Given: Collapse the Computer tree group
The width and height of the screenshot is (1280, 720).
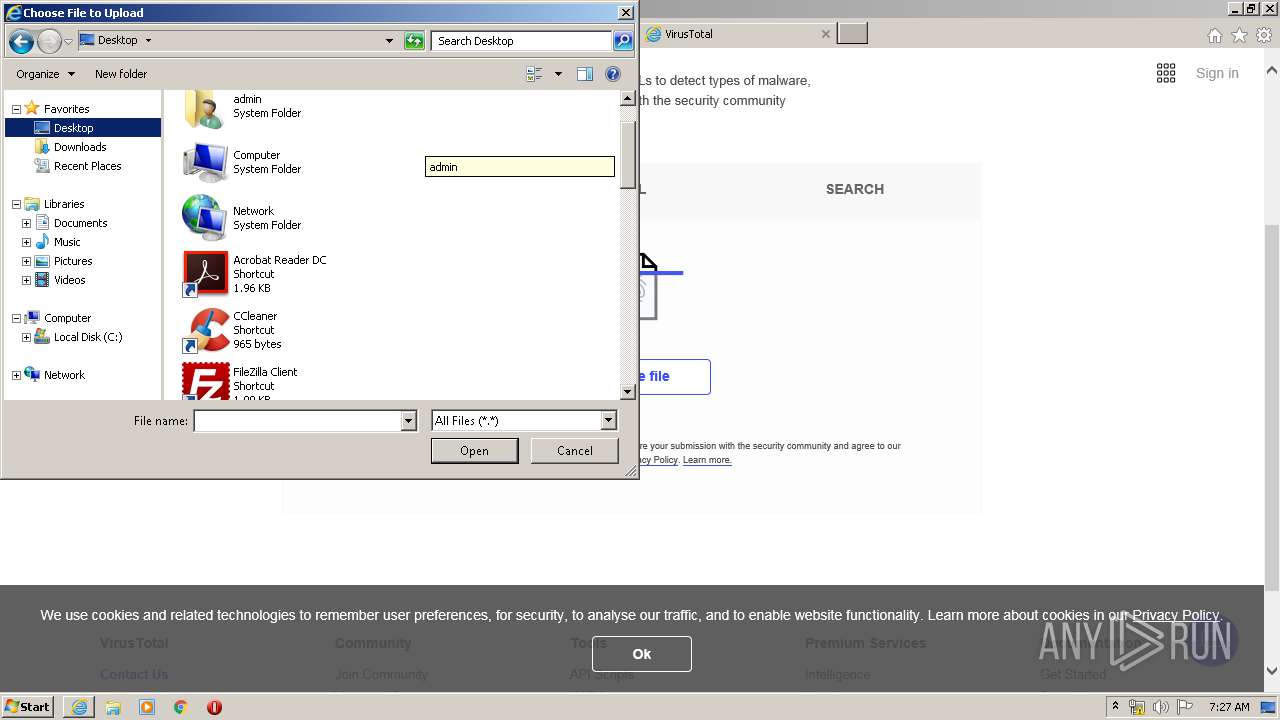Looking at the screenshot, I should click(x=16, y=318).
